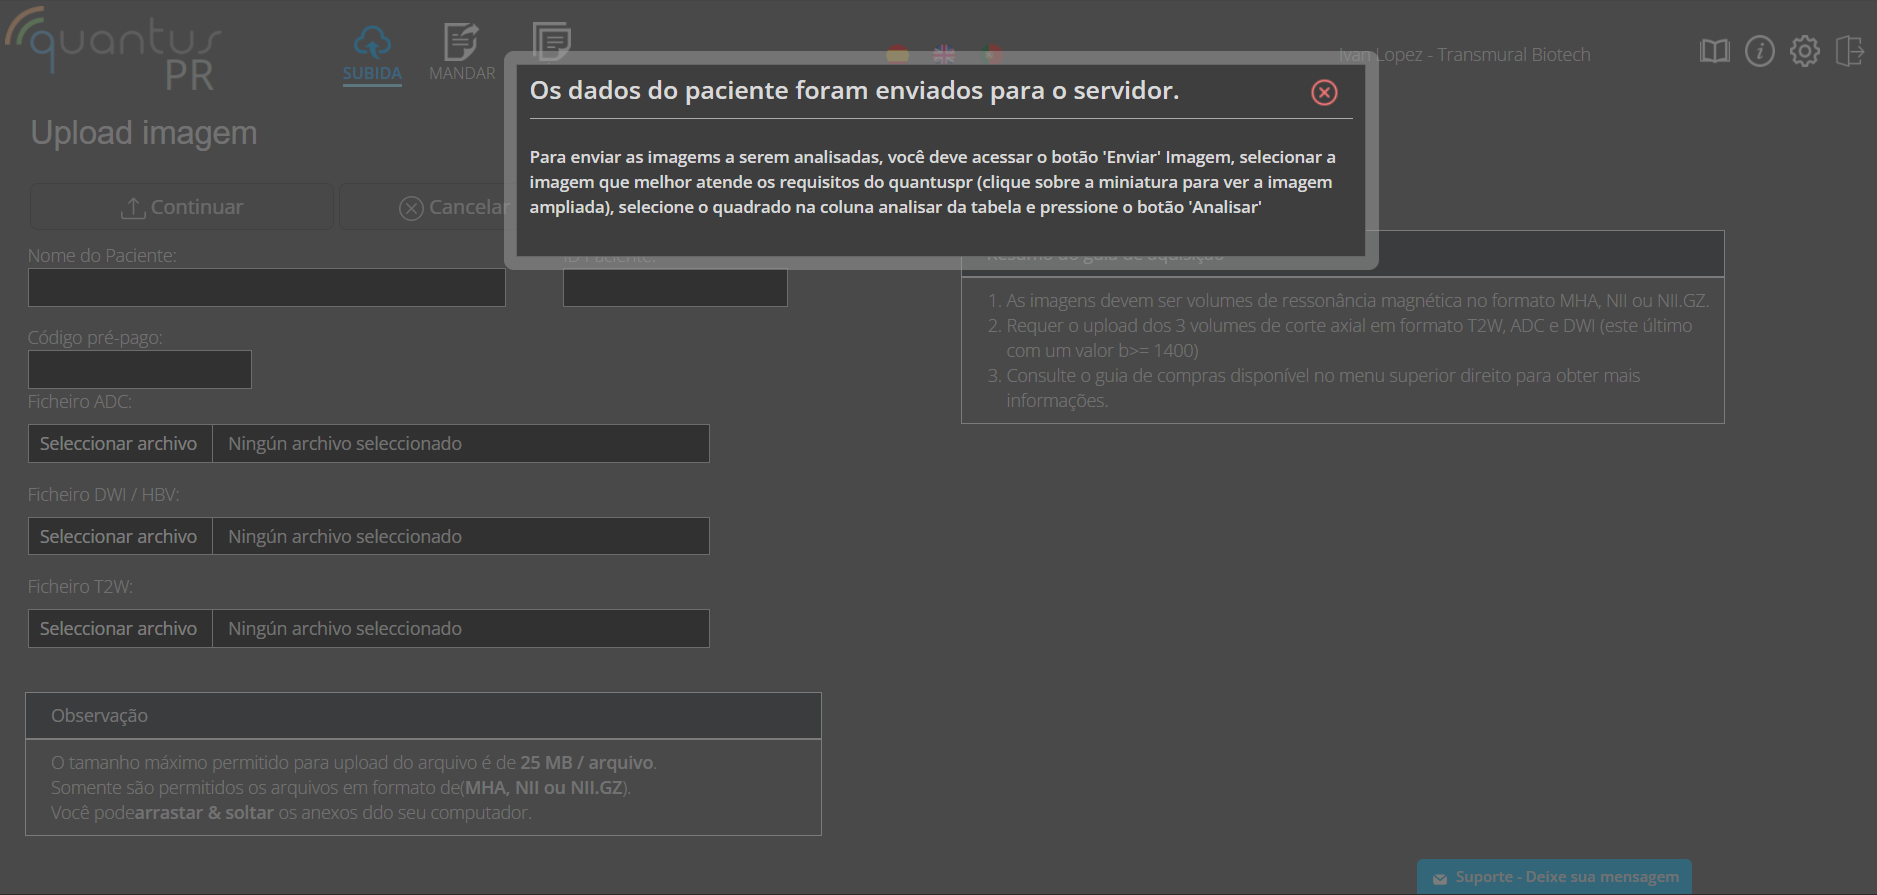Switch language with the UK flag
The image size is (1877, 895).
pyautogui.click(x=944, y=54)
